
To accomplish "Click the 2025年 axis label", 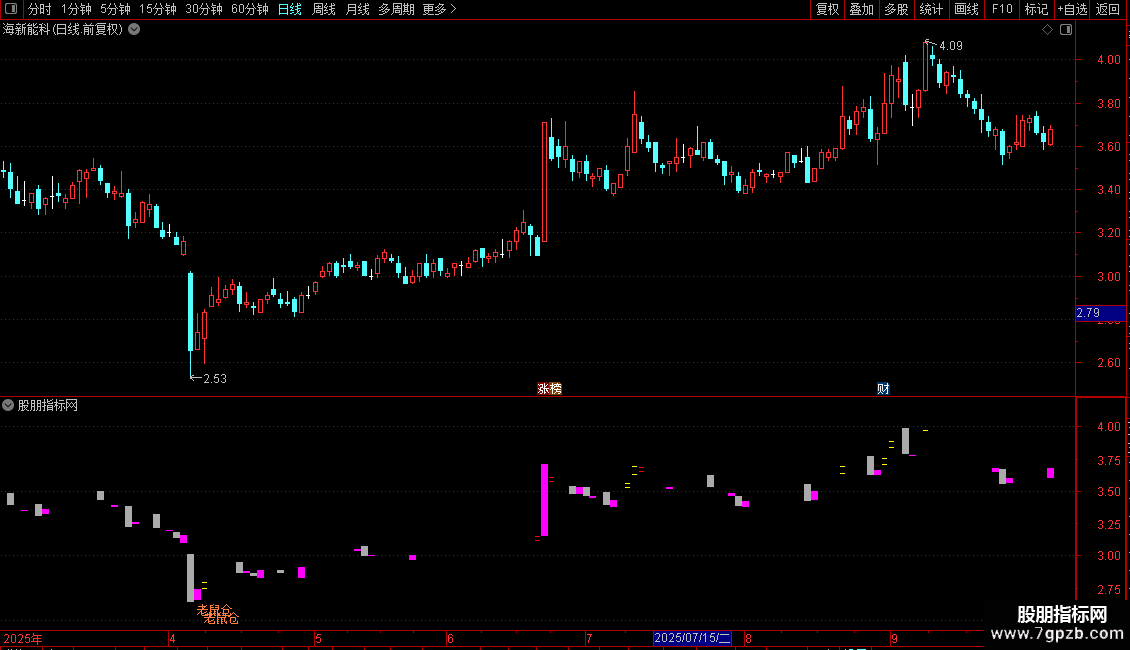I will coord(23,638).
